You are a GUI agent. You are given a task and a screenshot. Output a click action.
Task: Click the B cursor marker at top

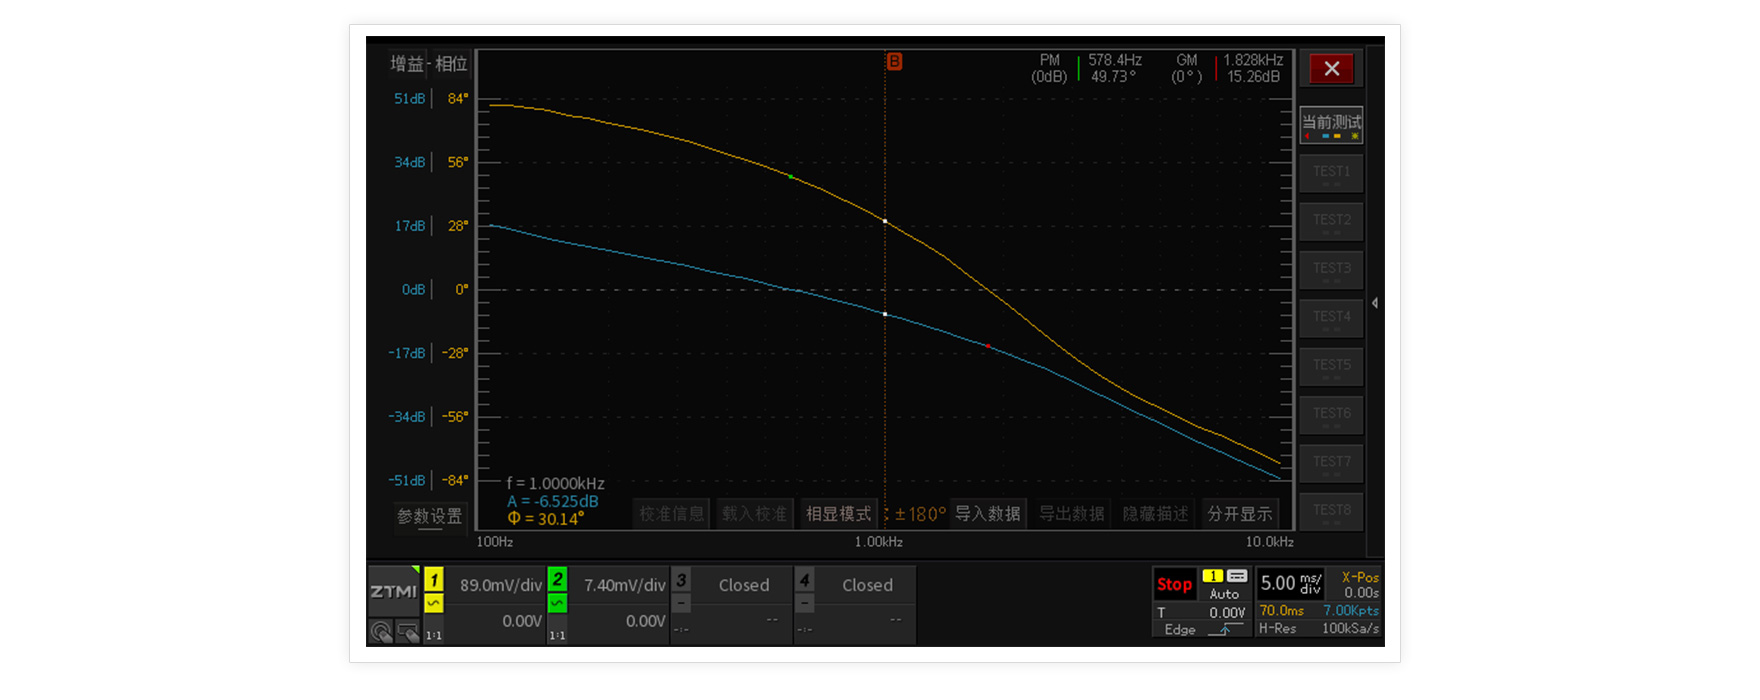[894, 62]
